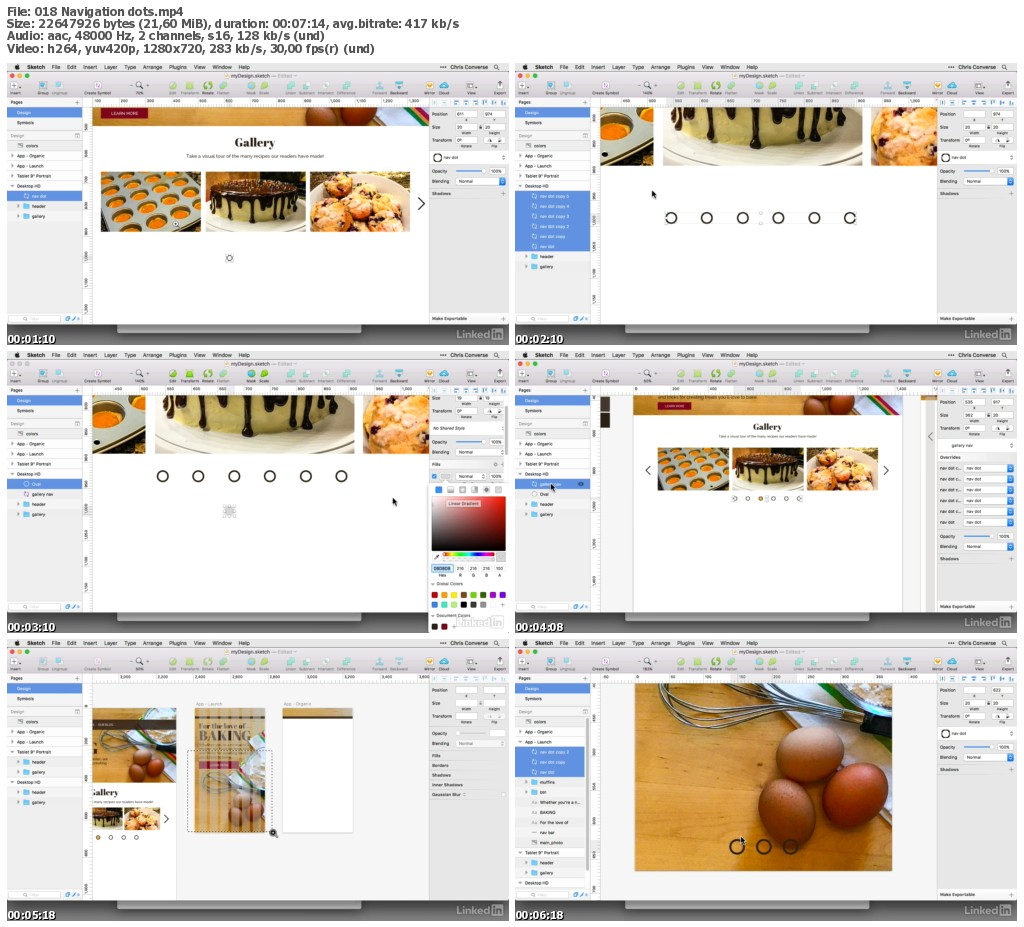Open the Arrange menu in the 00:04:08 frame
The width and height of the screenshot is (1024, 927).
click(x=660, y=355)
